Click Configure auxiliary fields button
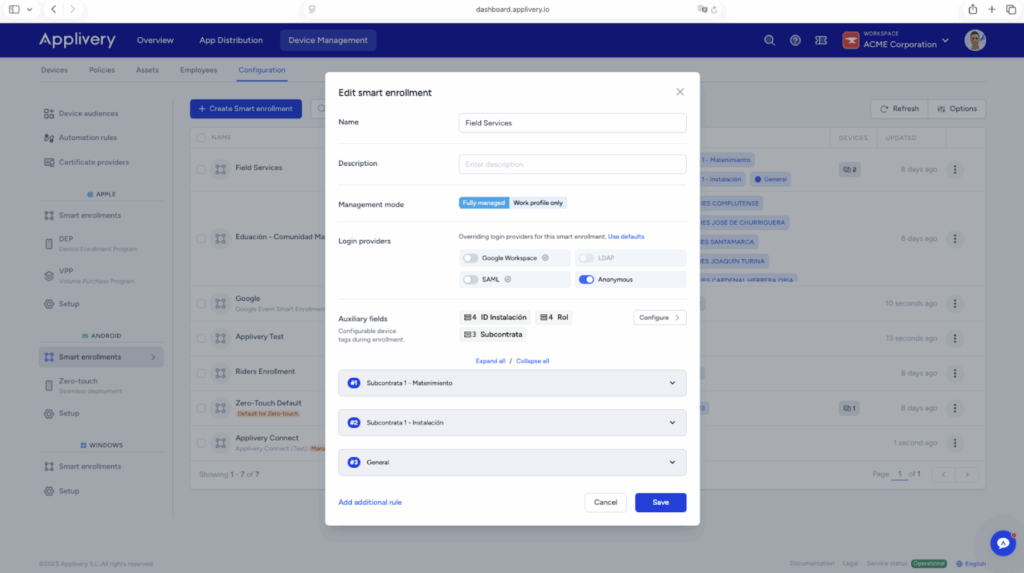This screenshot has height=573, width=1024. [x=660, y=318]
